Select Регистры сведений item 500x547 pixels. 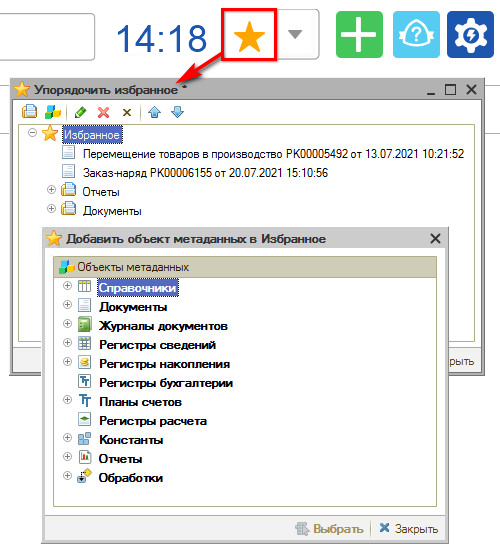pos(157,345)
